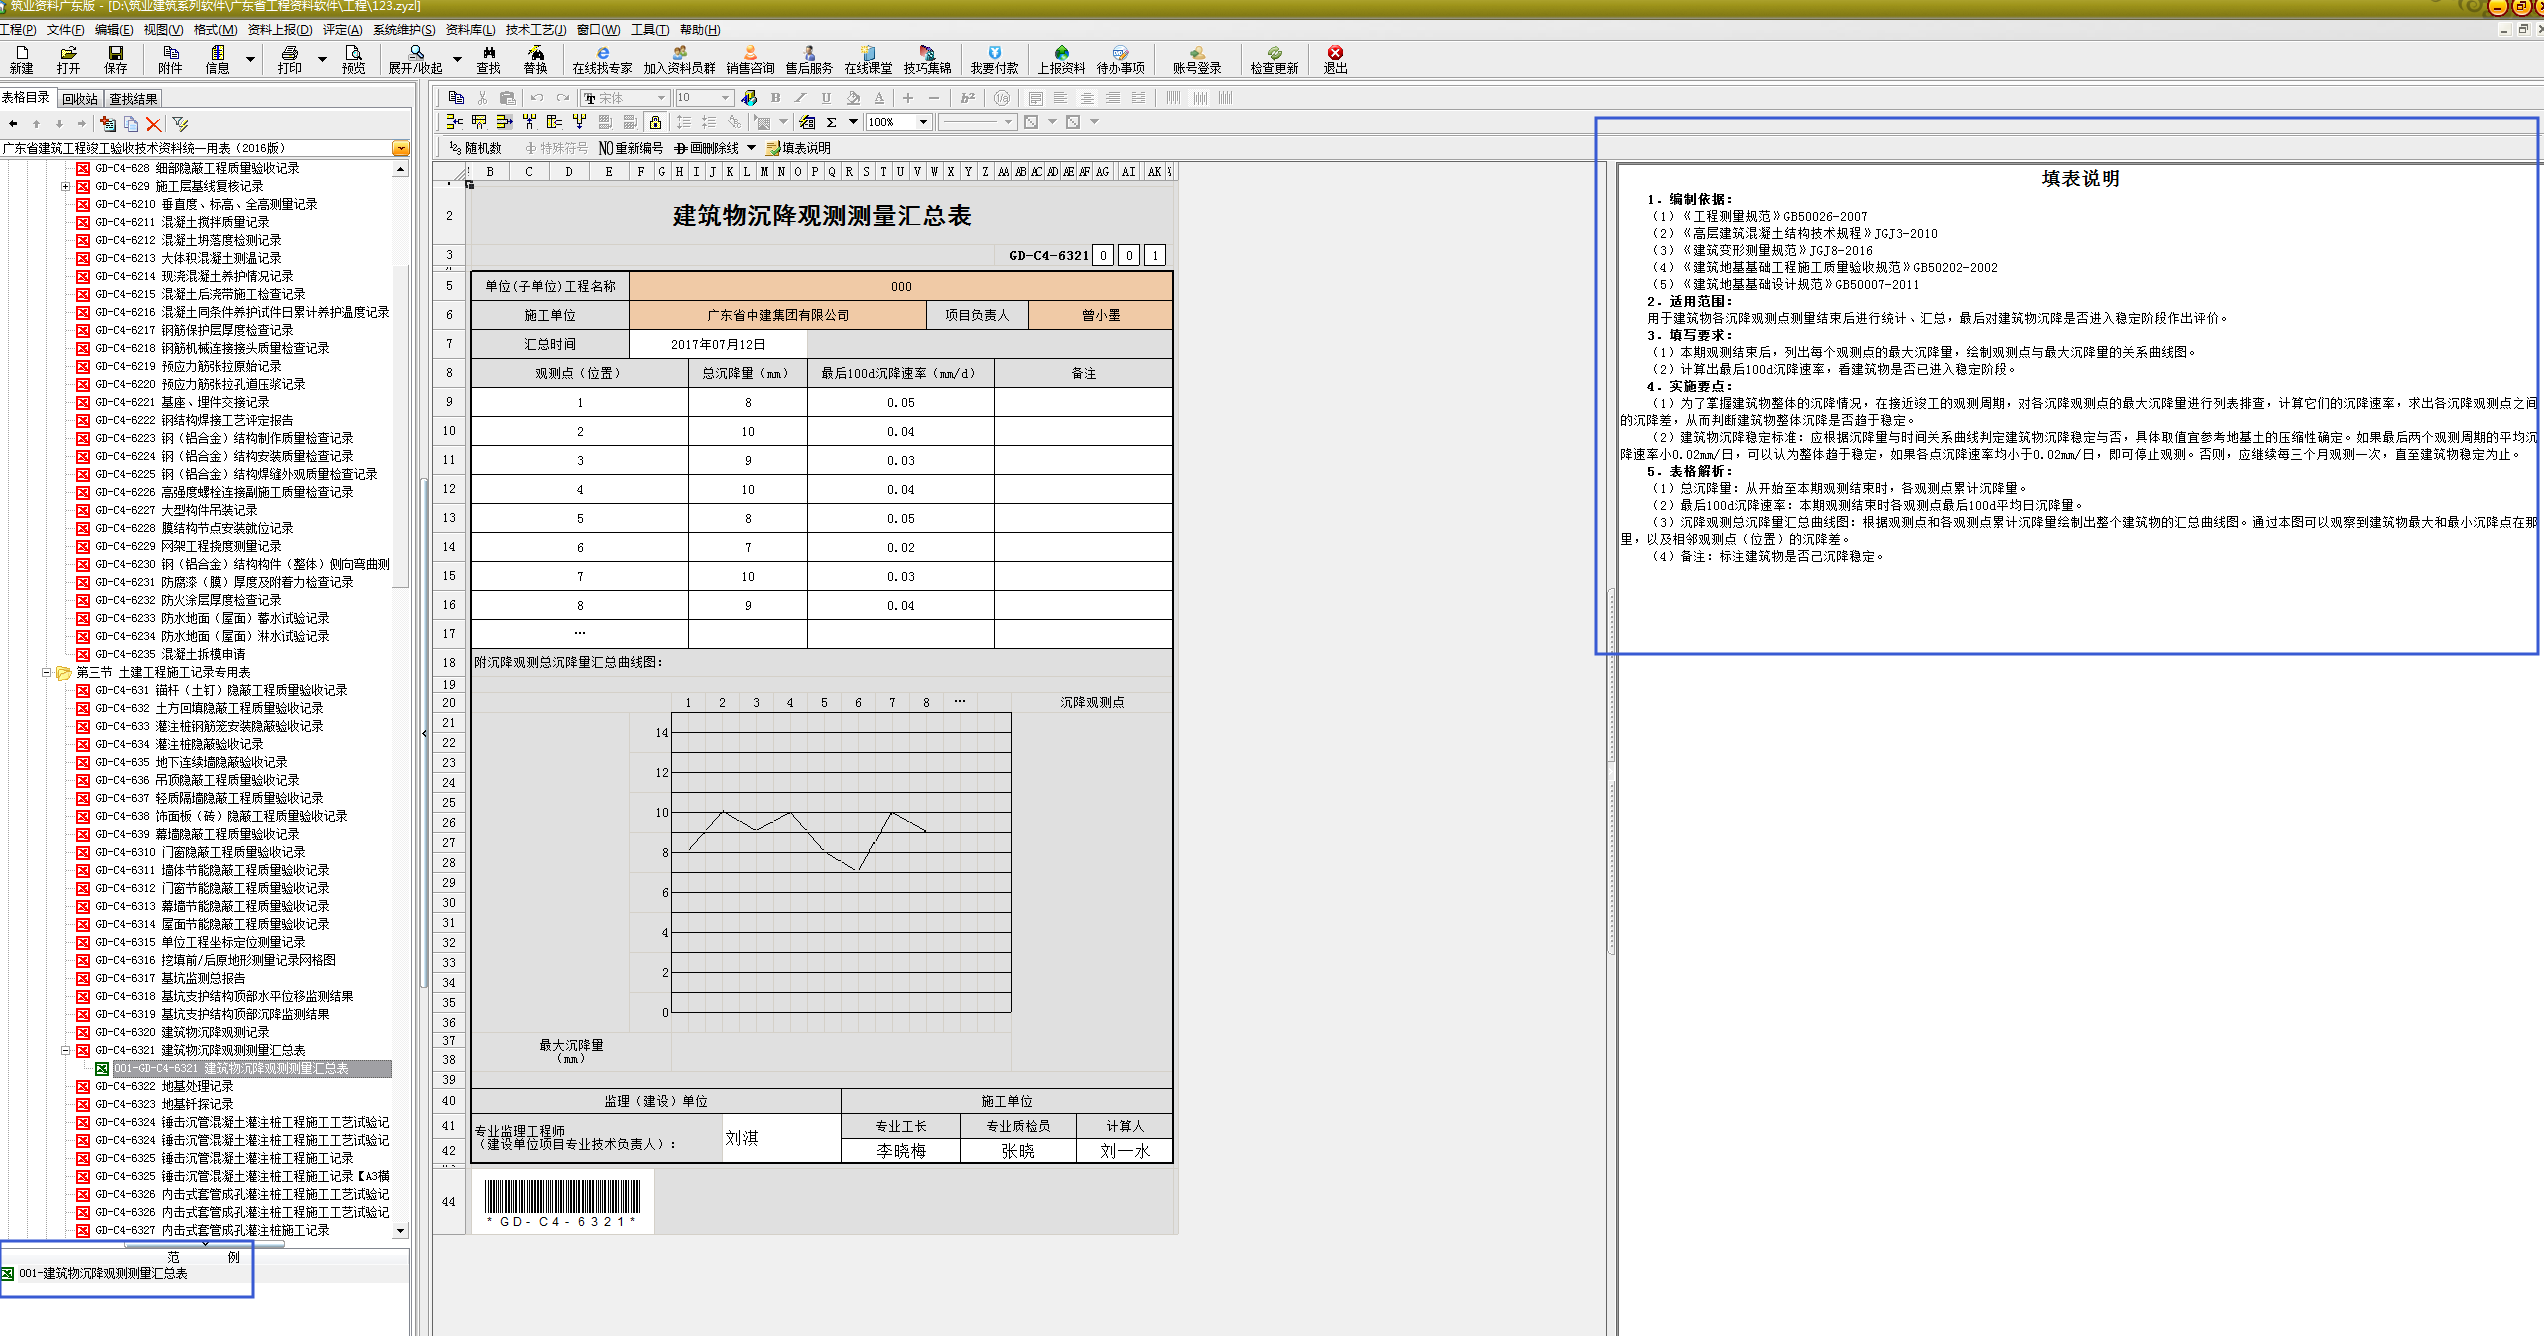The width and height of the screenshot is (2544, 1336).
Task: Click the NO重新编号 button
Action: pos(631,148)
